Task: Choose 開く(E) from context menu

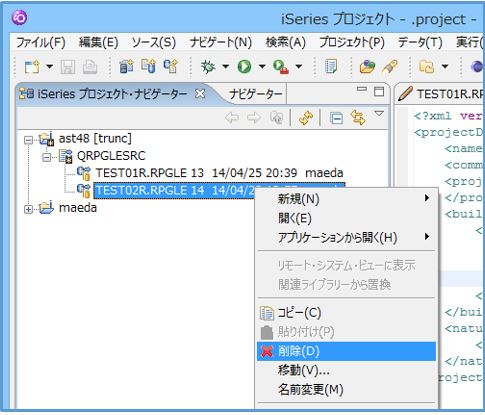Action: (347, 218)
